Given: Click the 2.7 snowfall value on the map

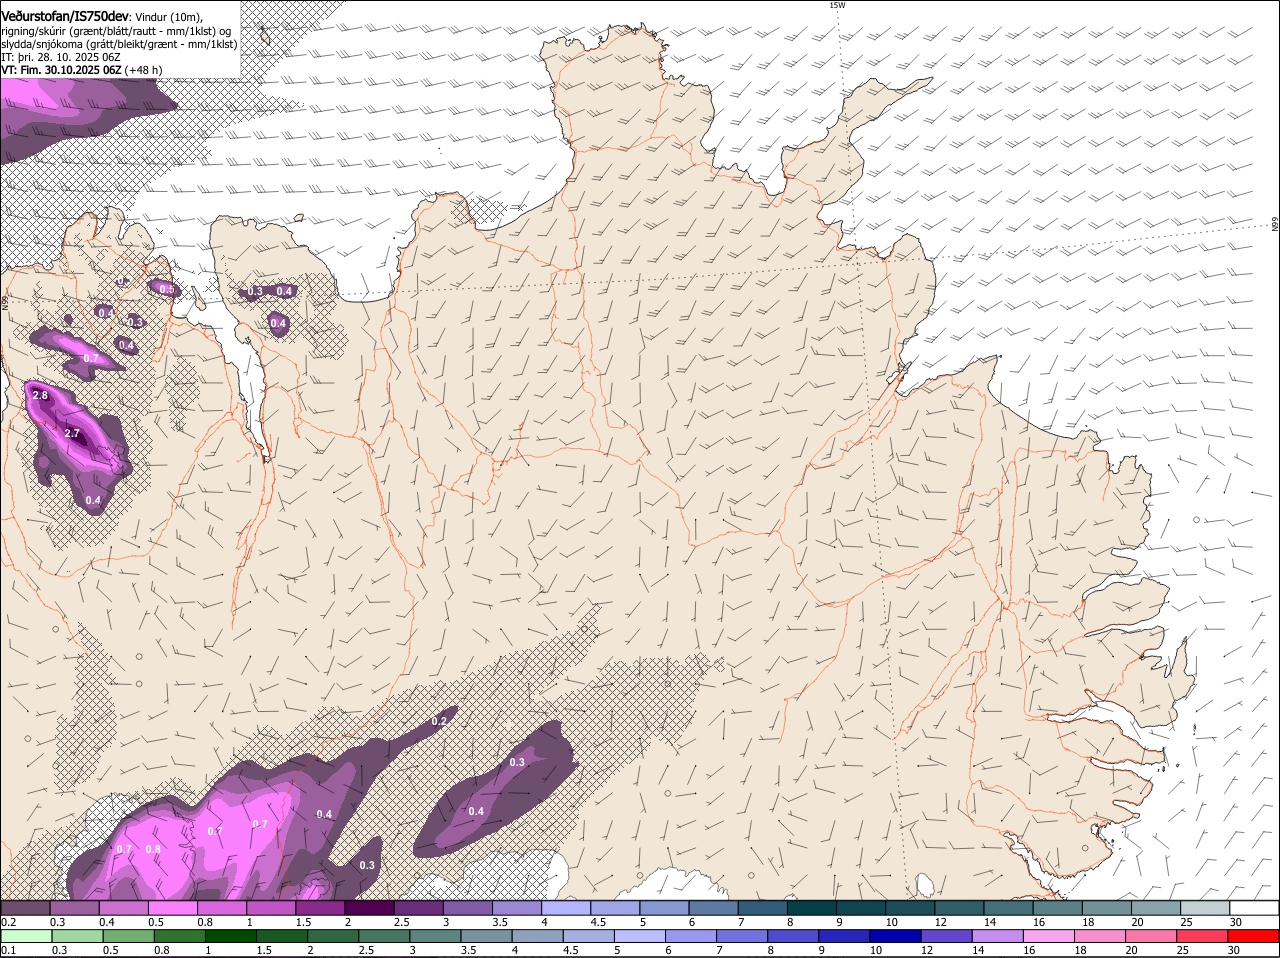Looking at the screenshot, I should point(71,433).
